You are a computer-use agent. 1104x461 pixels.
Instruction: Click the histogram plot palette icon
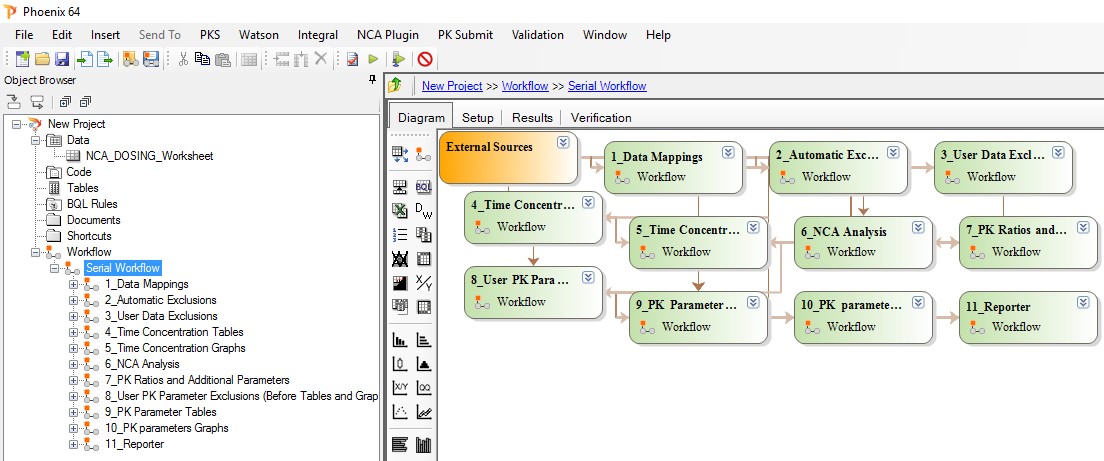tap(424, 364)
